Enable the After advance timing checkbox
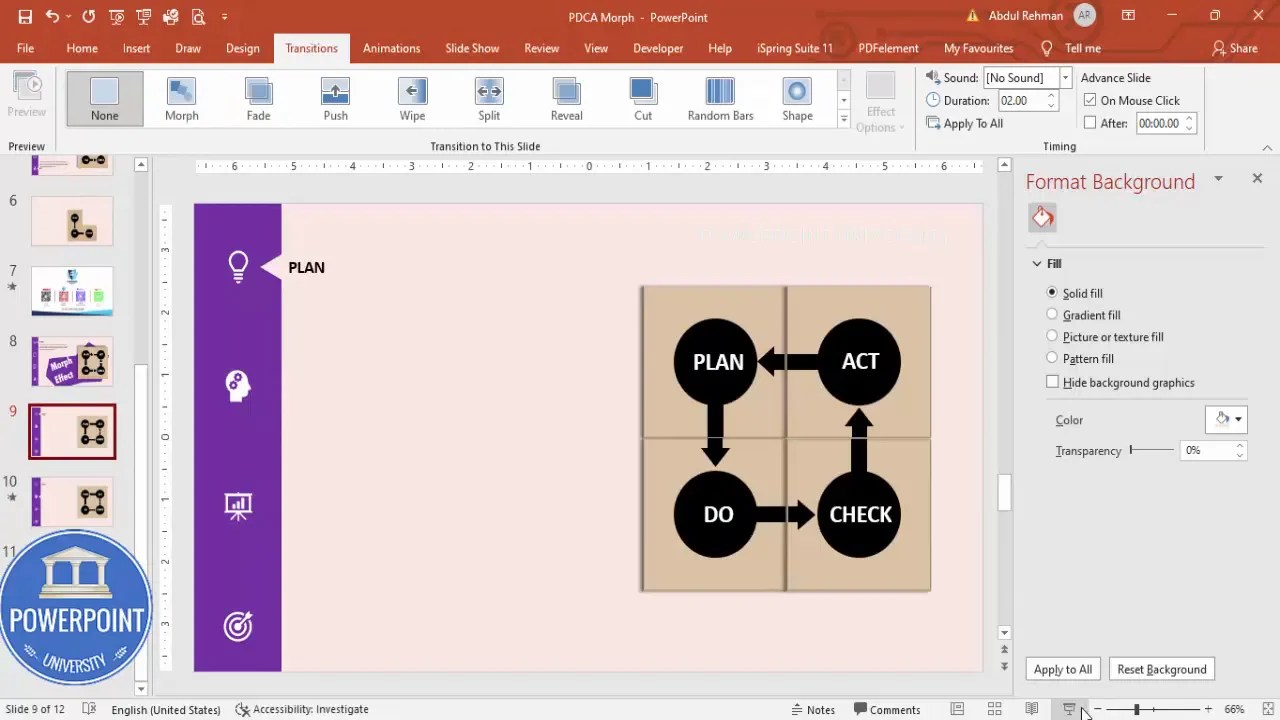Image resolution: width=1280 pixels, height=720 pixels. tap(1090, 123)
